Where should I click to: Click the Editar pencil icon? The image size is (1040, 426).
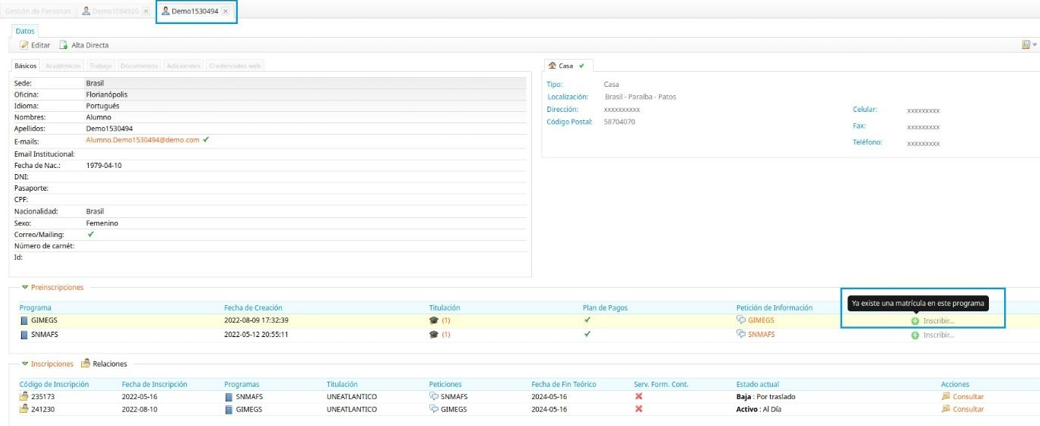25,45
